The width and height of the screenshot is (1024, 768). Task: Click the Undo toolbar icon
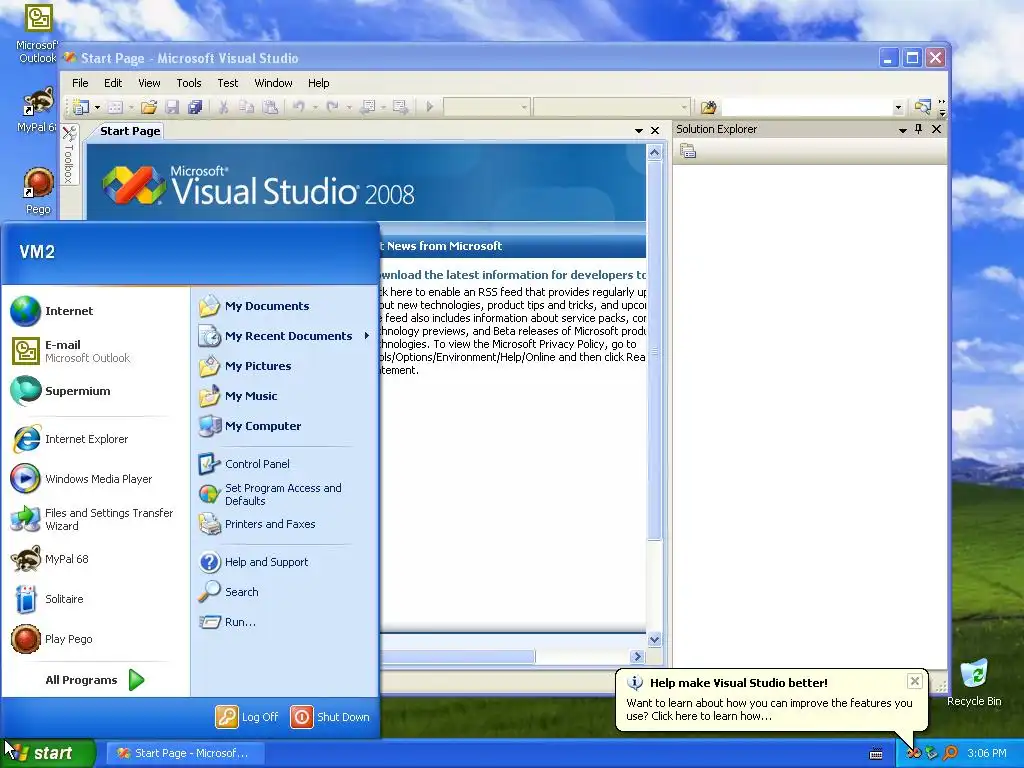298,106
